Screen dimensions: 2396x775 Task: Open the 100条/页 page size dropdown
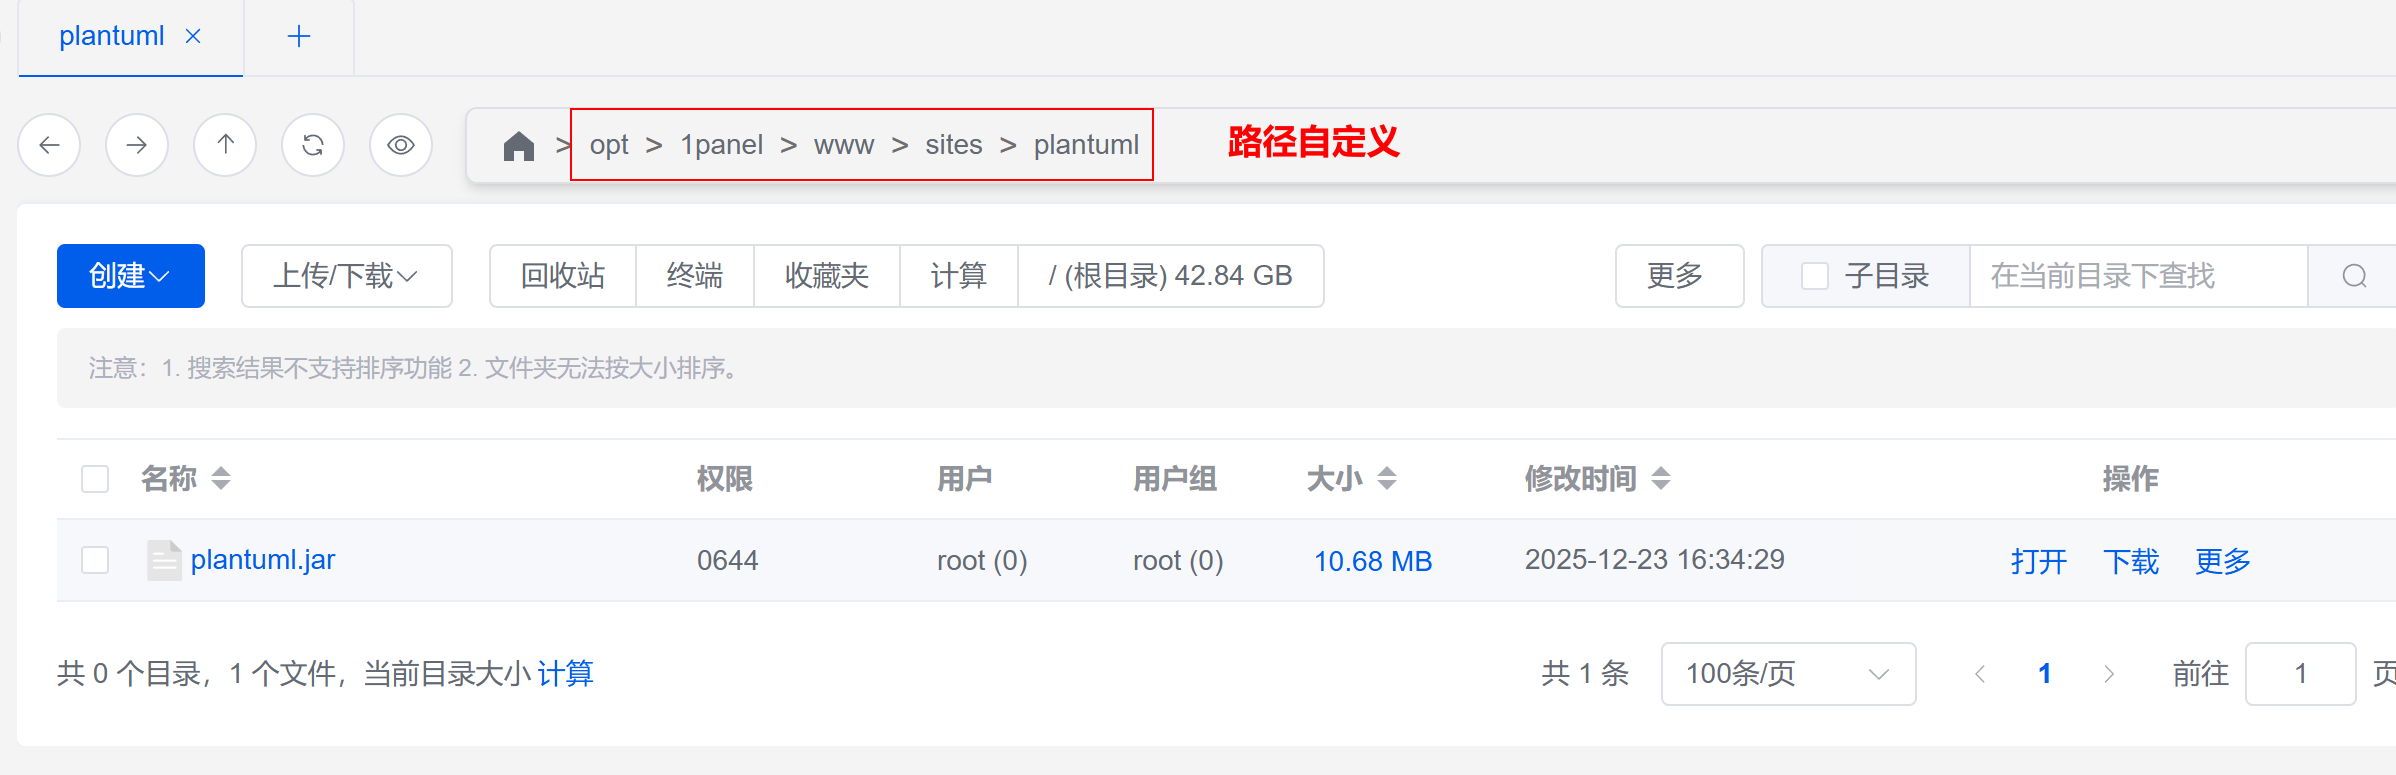1787,674
